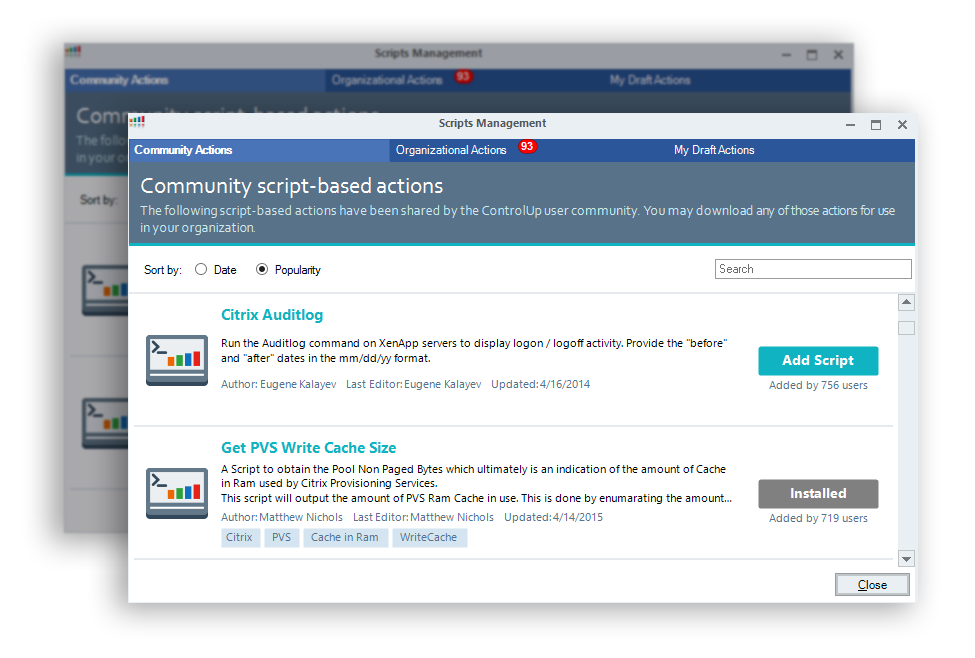Click 'Last Editor: Eugene Kalayev' text

414,384
